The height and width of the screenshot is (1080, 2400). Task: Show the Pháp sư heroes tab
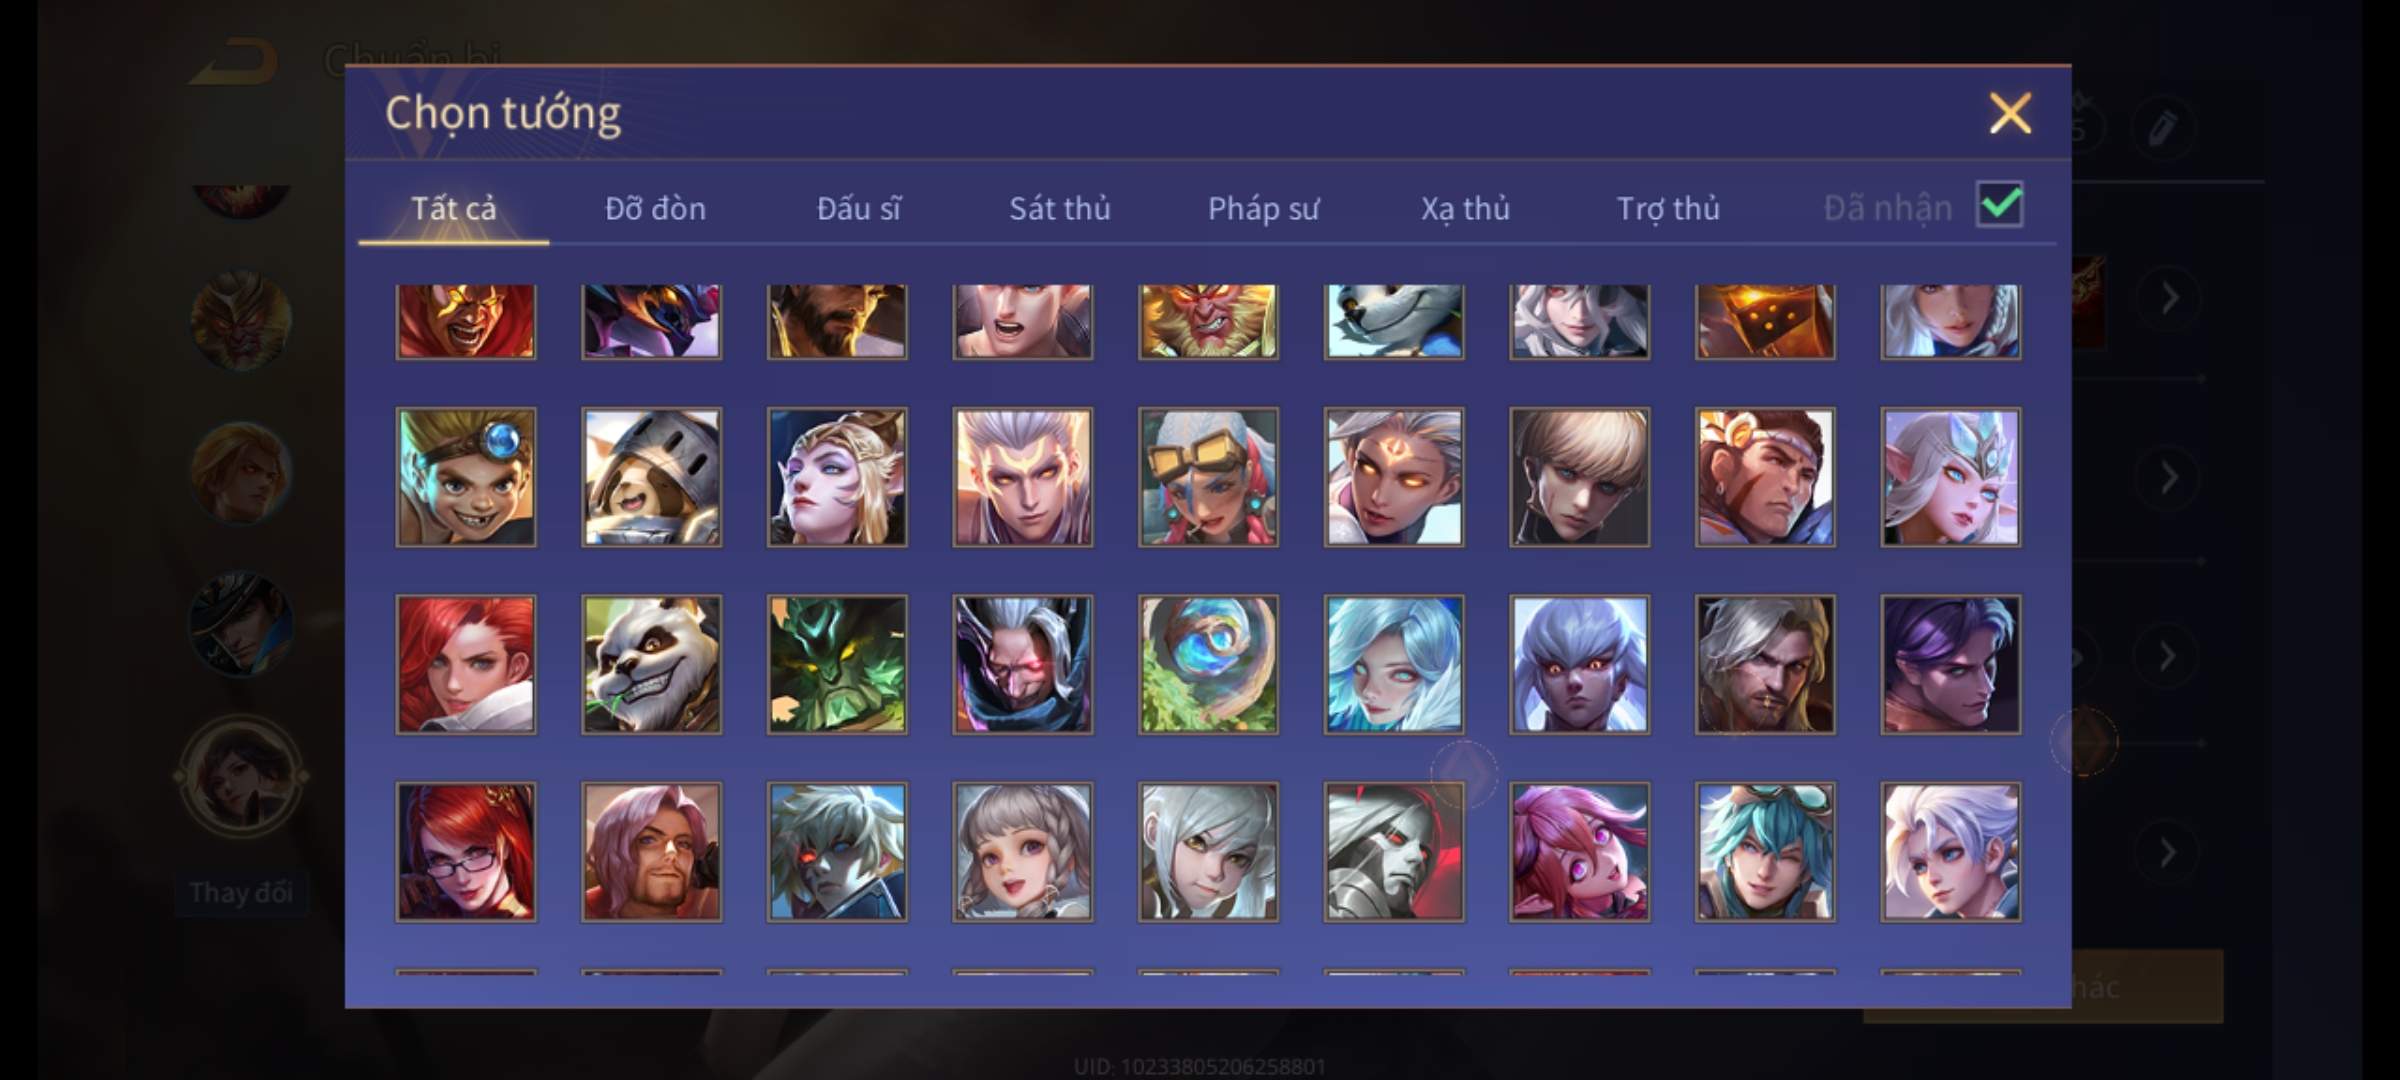coord(1263,208)
